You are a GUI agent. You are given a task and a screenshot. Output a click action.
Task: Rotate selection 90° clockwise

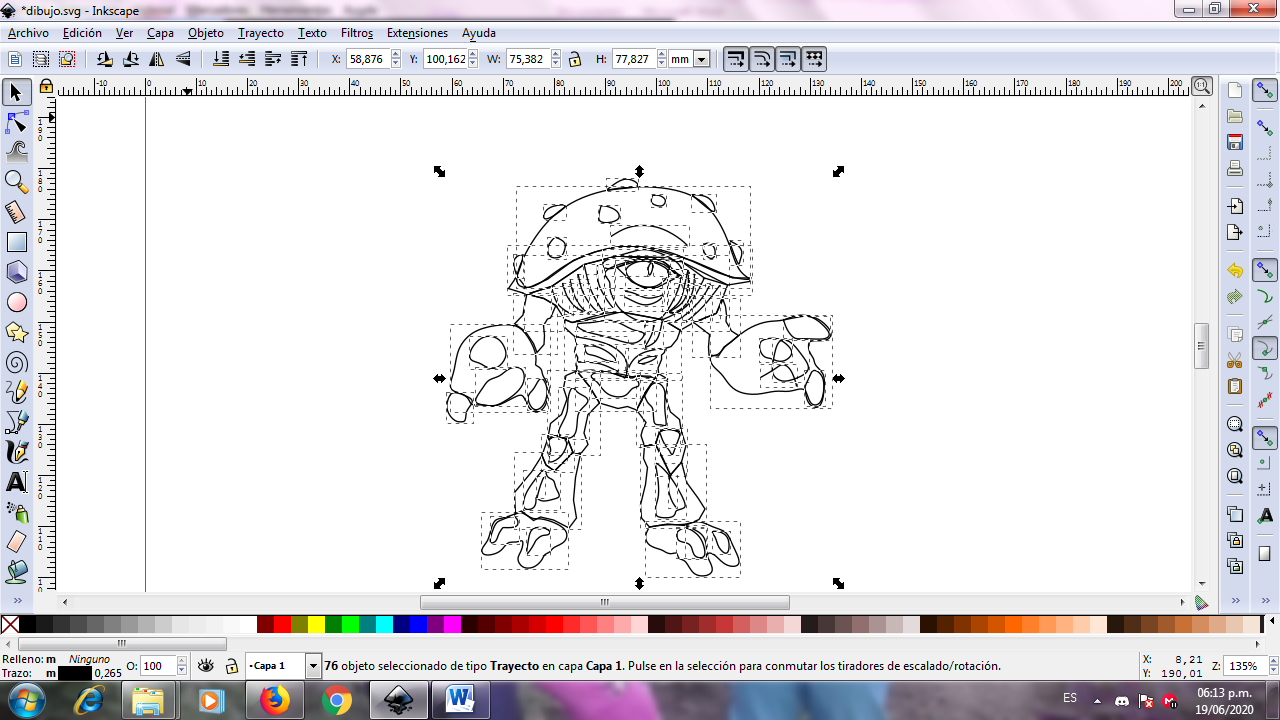point(130,59)
